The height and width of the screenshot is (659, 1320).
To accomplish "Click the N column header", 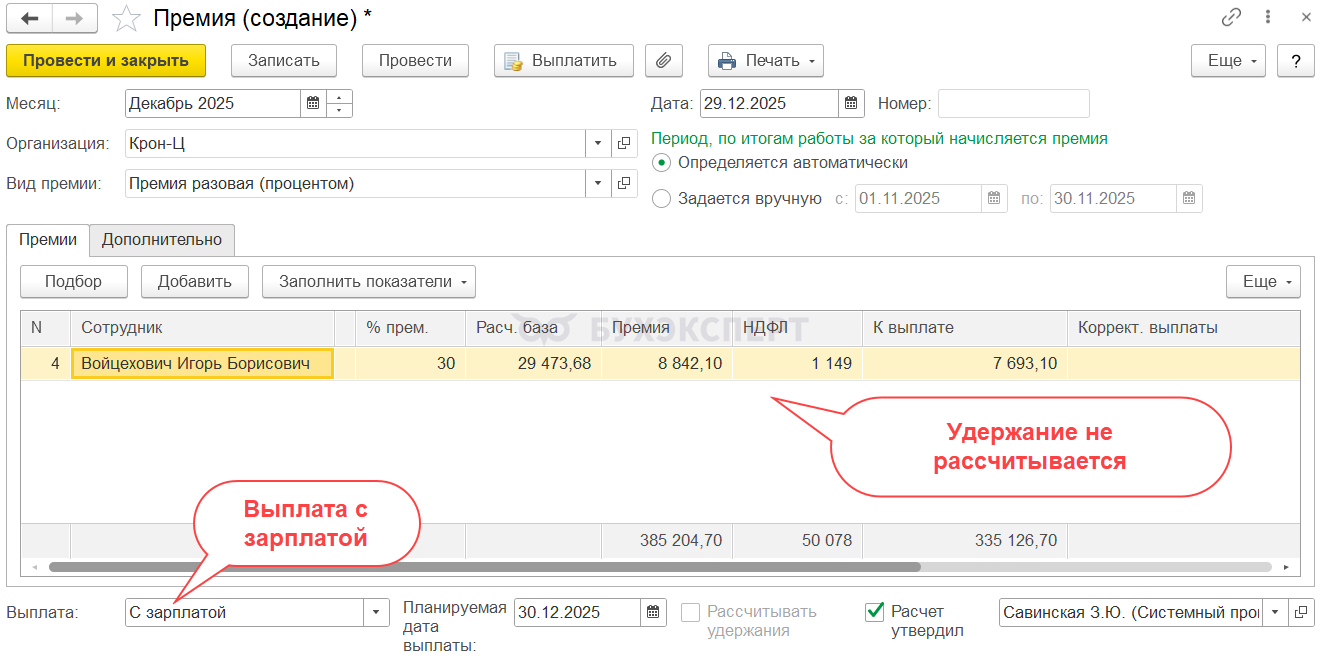I will [46, 328].
